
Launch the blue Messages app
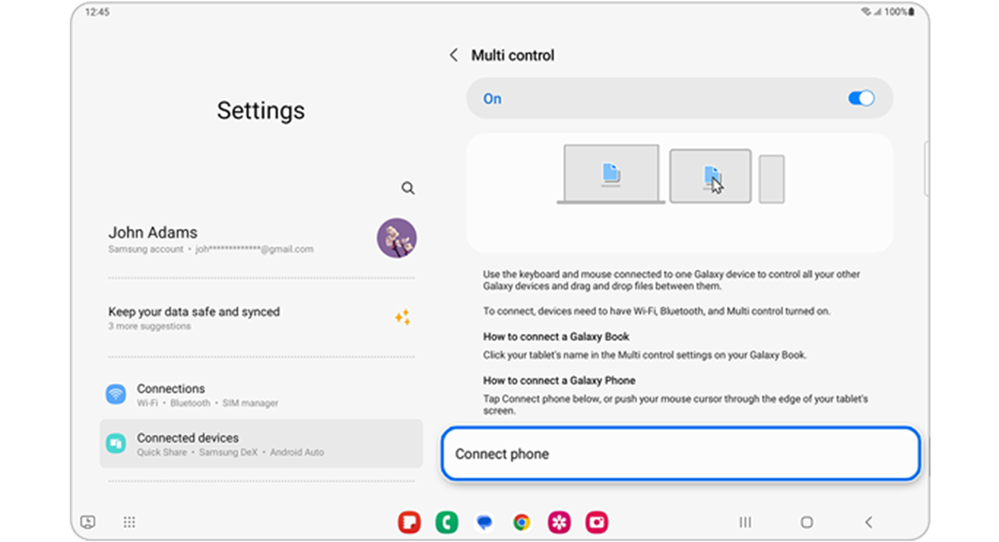pyautogui.click(x=484, y=522)
